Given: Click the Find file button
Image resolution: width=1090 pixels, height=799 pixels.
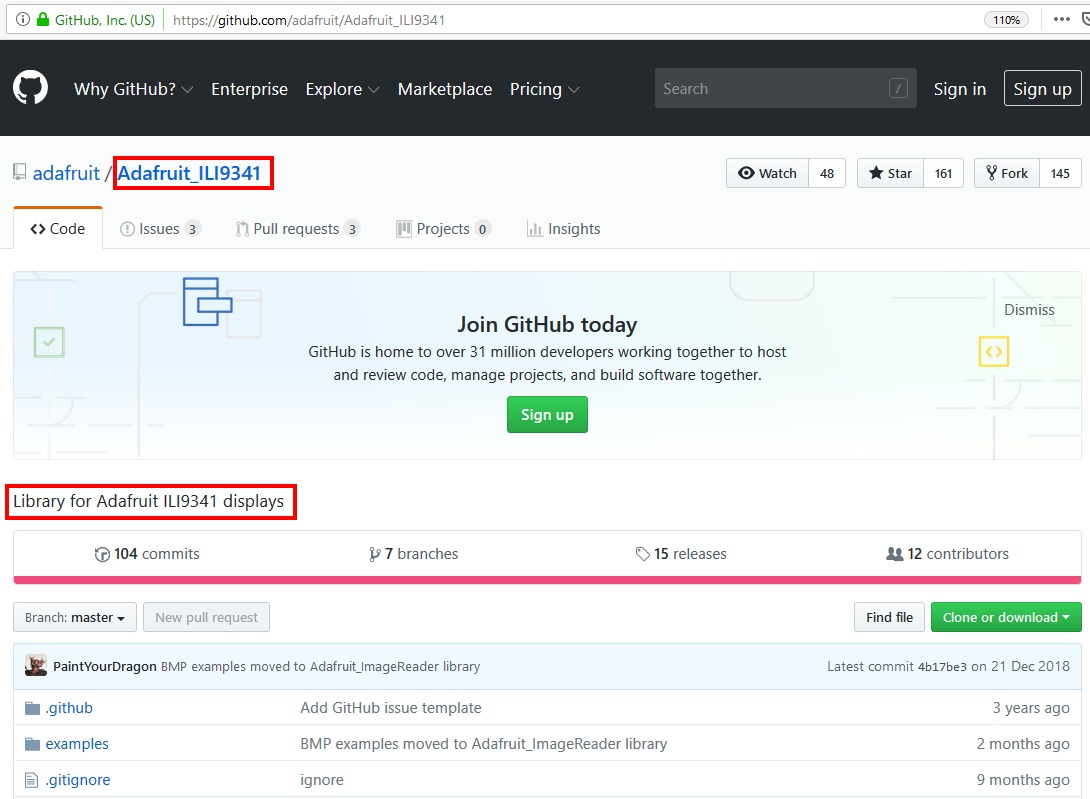Looking at the screenshot, I should [x=889, y=617].
